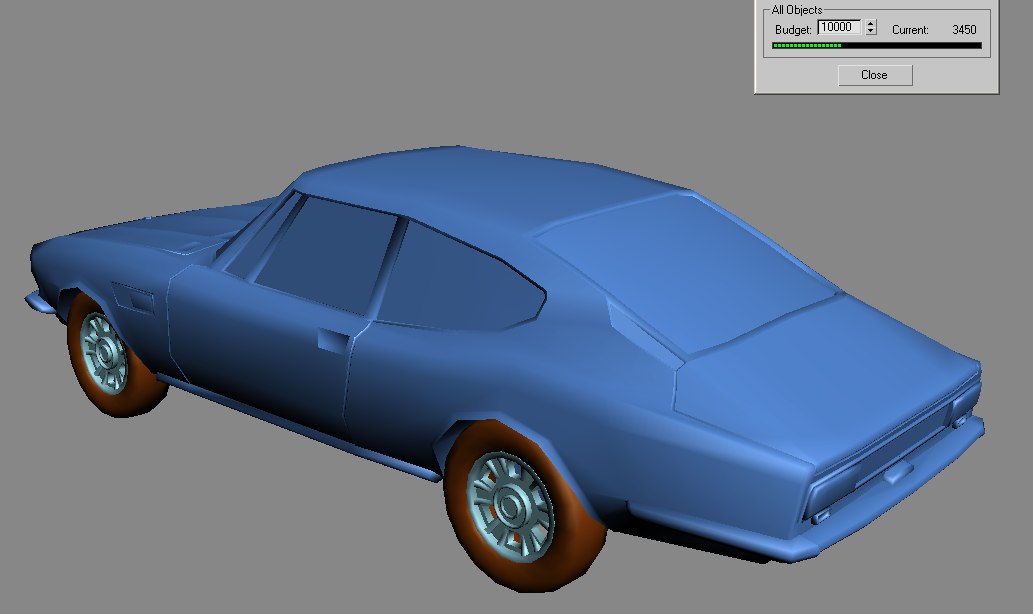
Task: Decrease Budget with the spinner down arrow
Action: pos(871,32)
